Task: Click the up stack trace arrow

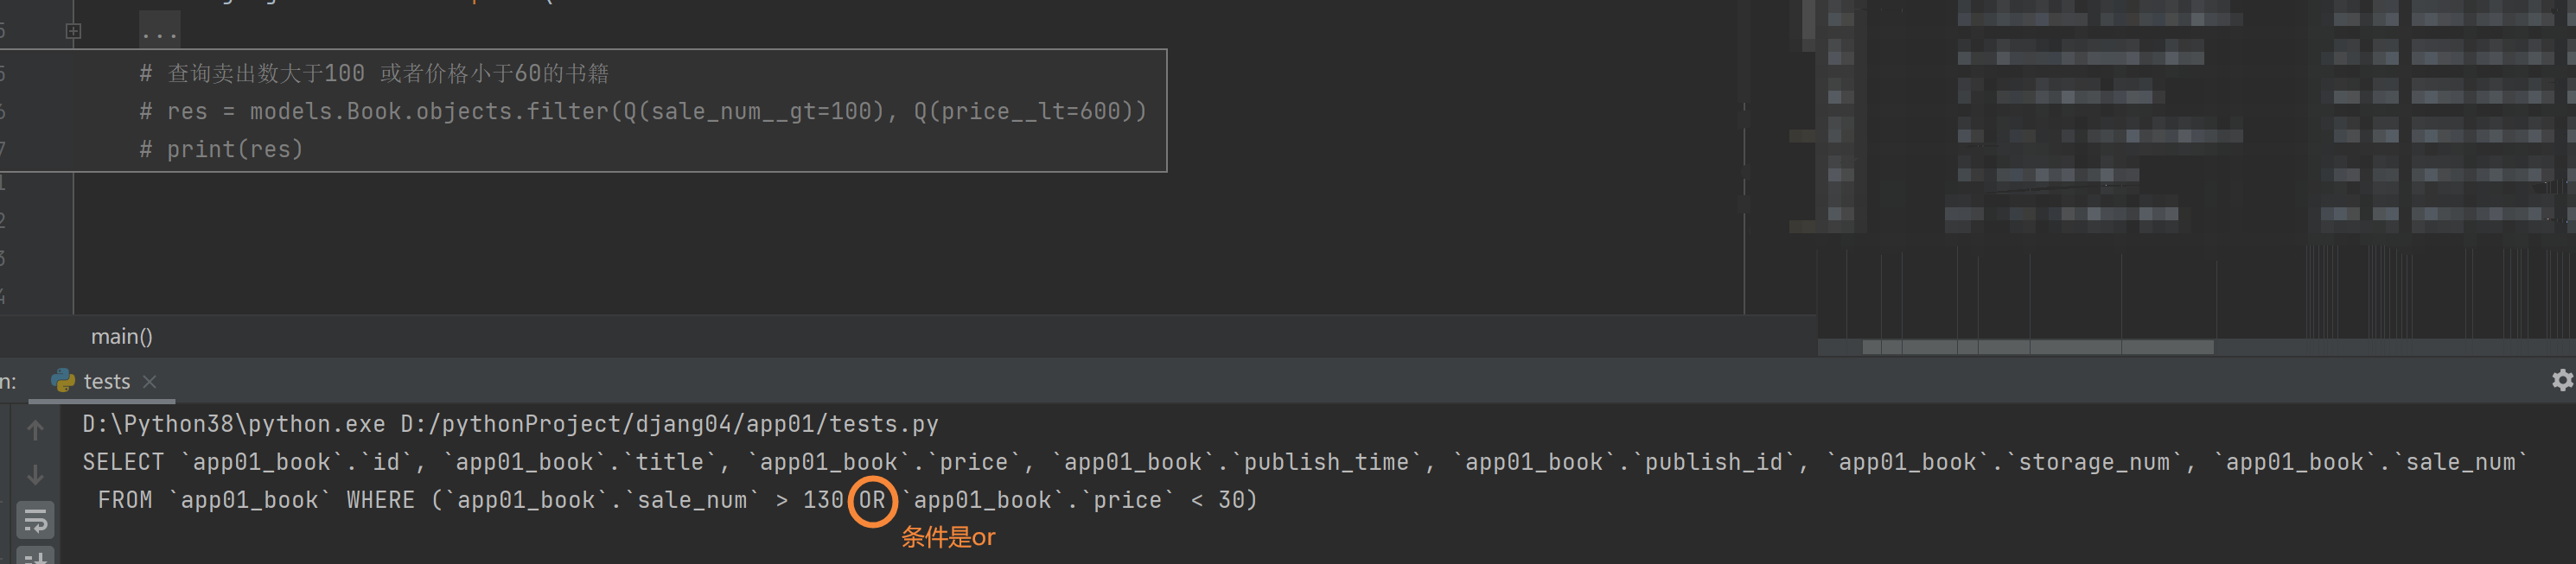Action: [35, 430]
